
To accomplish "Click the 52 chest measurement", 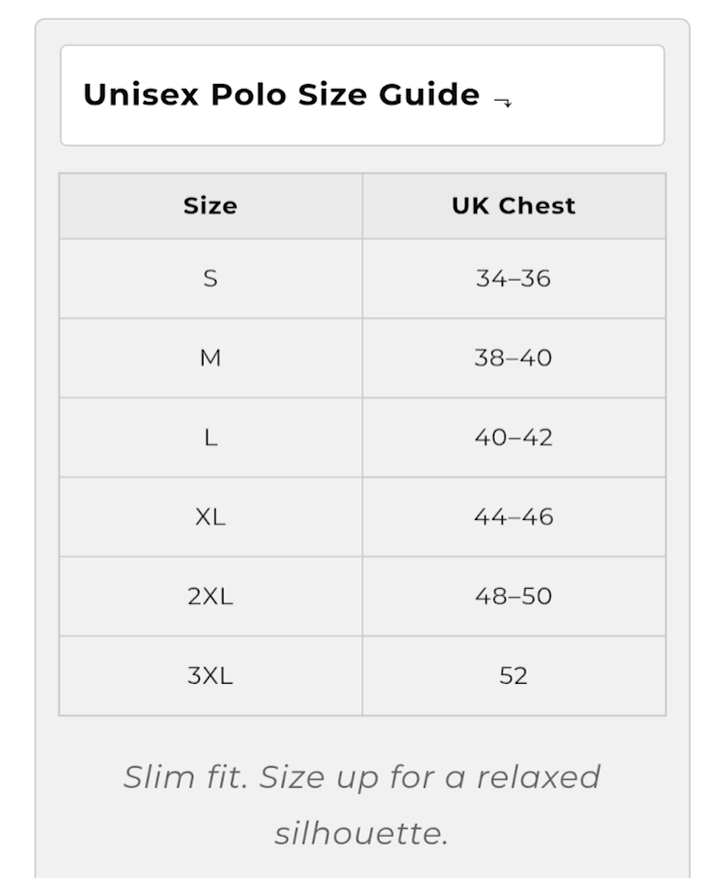I will tap(513, 676).
